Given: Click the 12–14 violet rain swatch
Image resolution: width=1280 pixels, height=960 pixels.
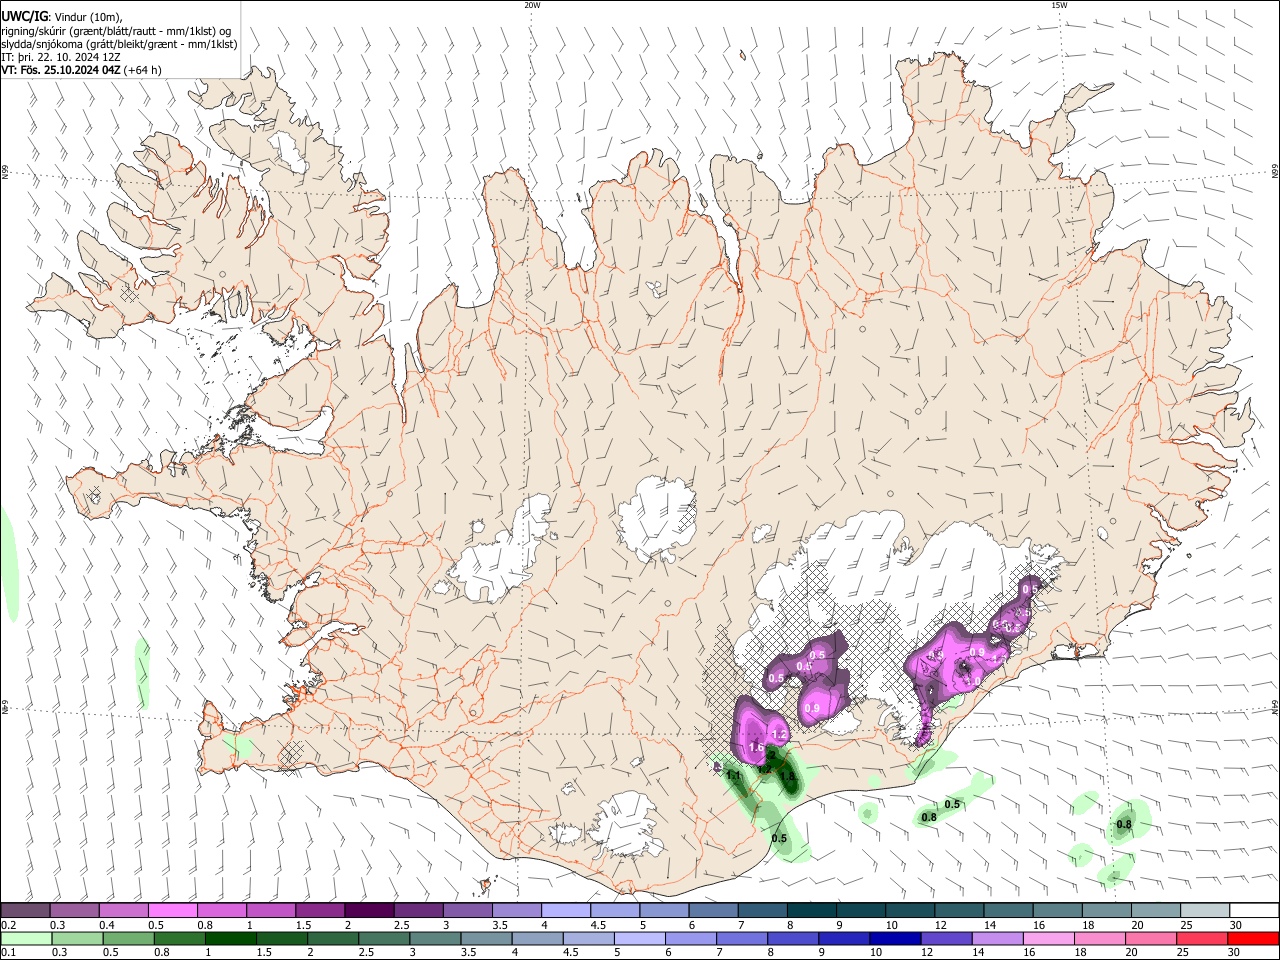Looking at the screenshot, I should (x=947, y=938).
